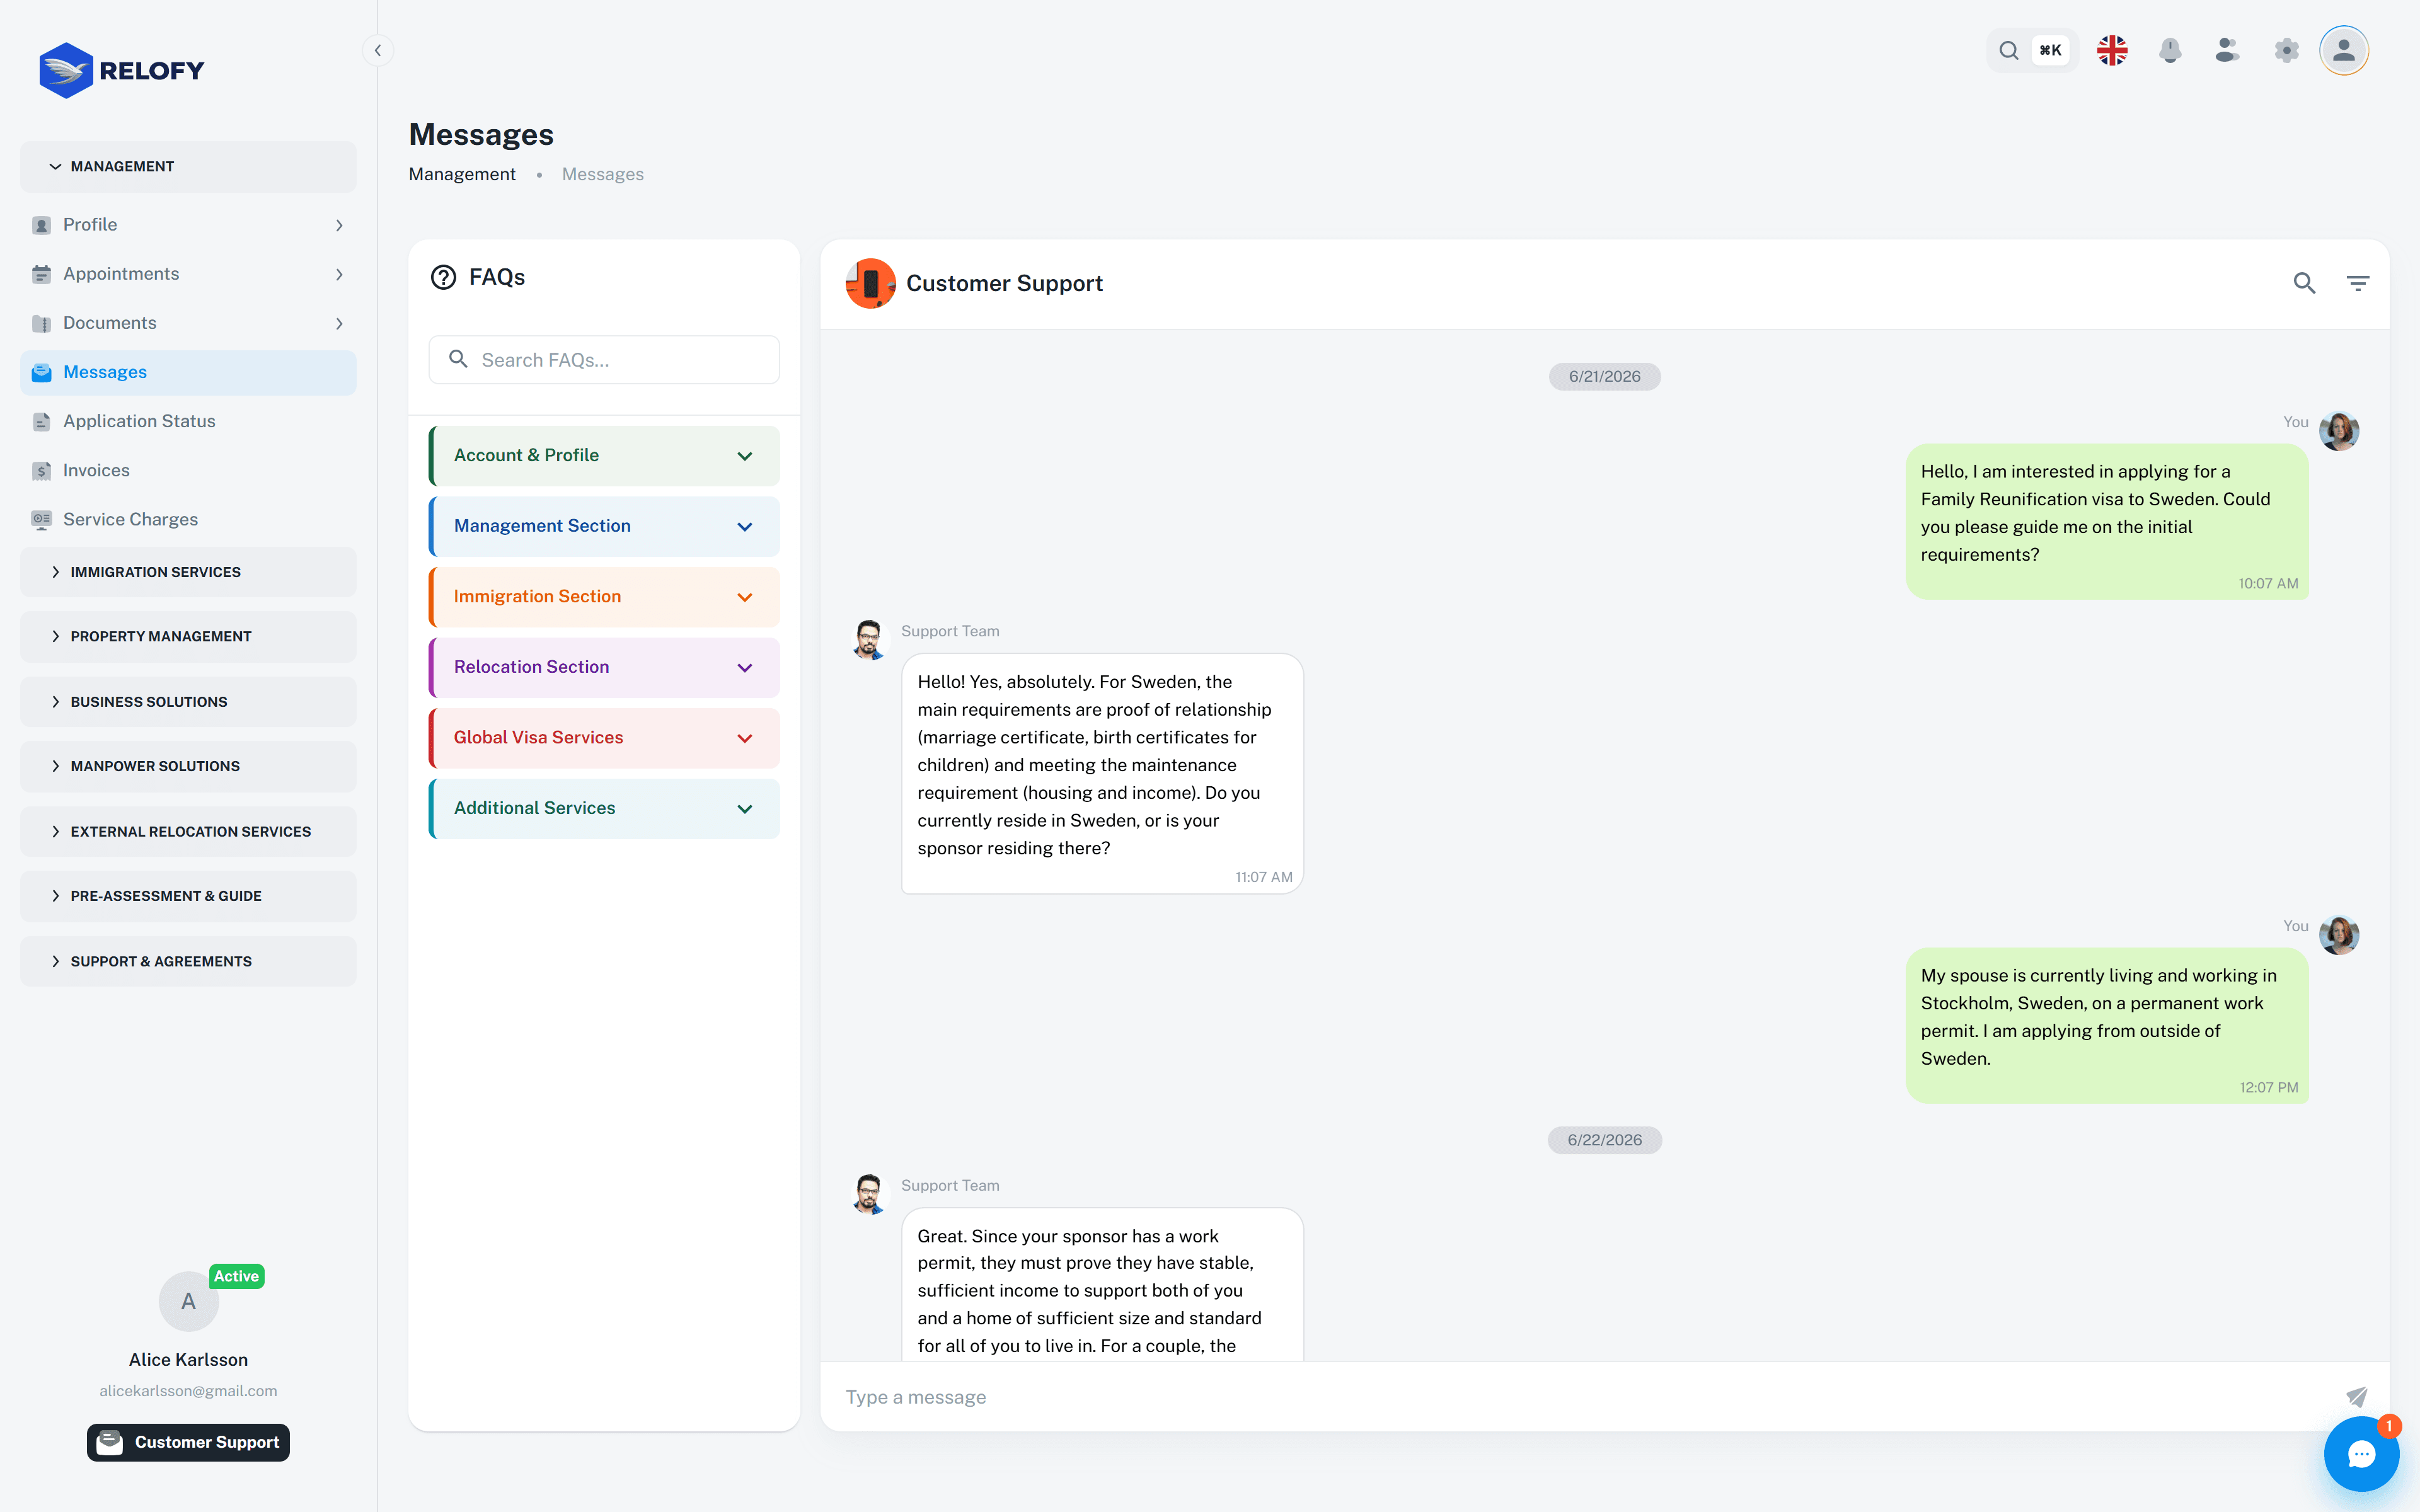Click the Appointments calendar icon
2420x1512 pixels.
point(41,274)
